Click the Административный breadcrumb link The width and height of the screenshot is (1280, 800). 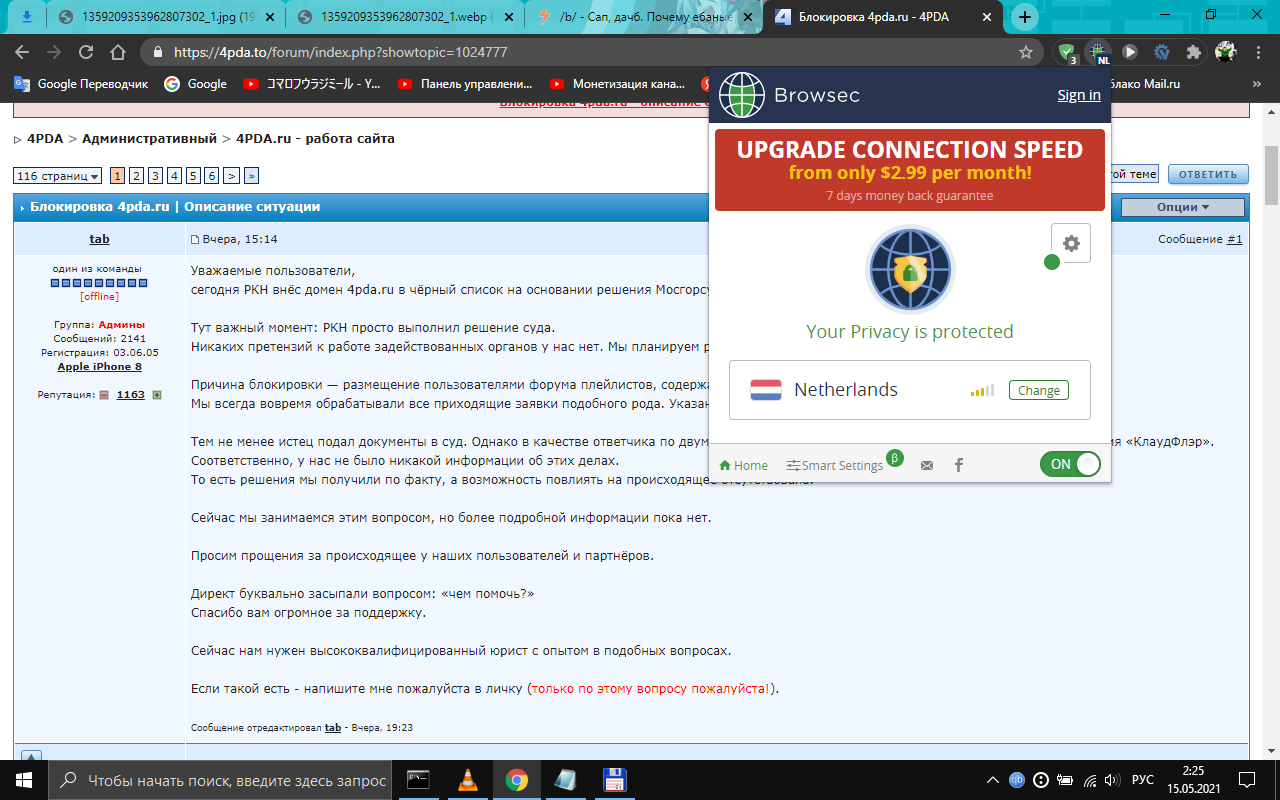click(150, 138)
